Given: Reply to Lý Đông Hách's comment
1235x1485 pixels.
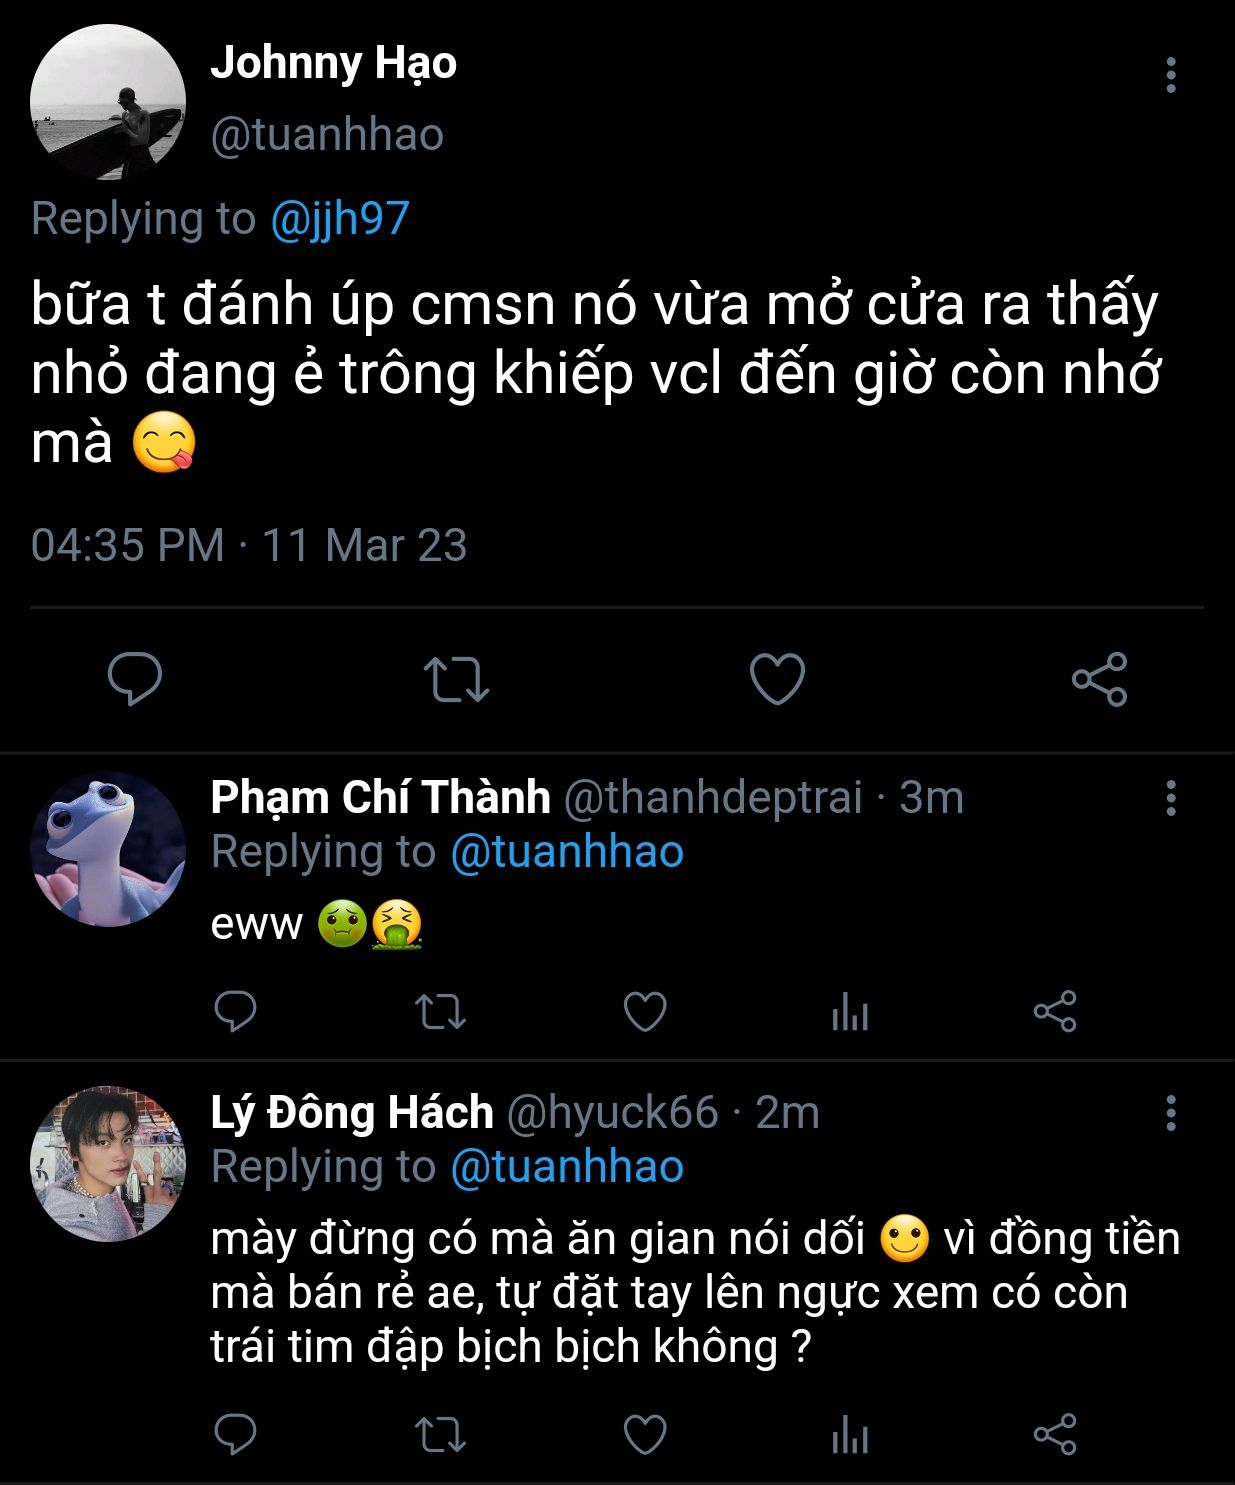Looking at the screenshot, I should 236,1435.
